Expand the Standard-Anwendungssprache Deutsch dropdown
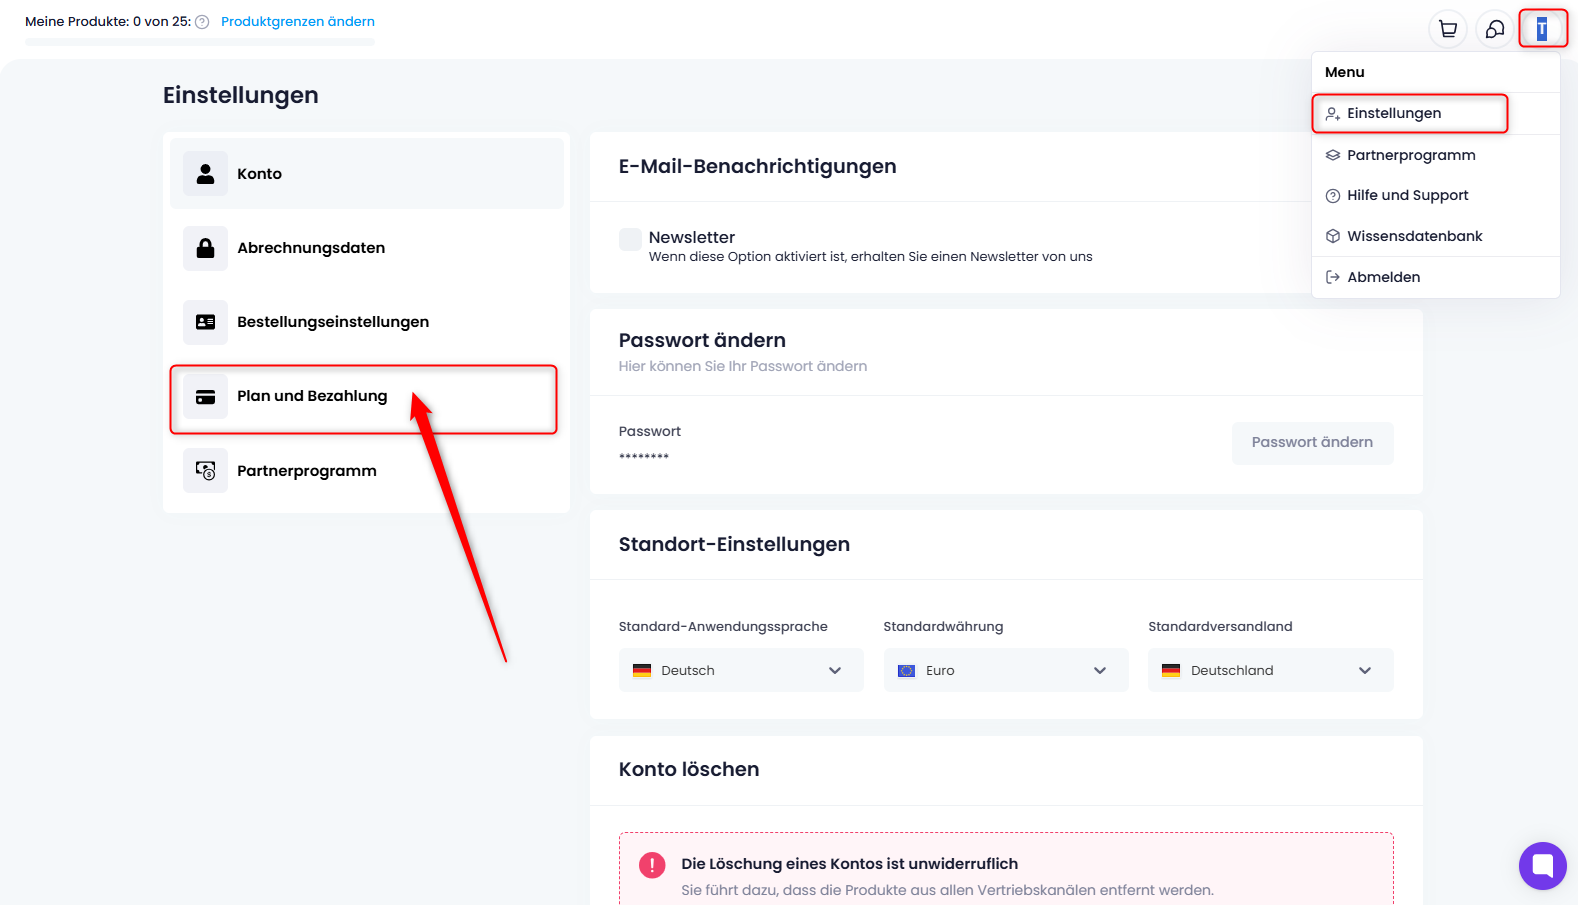The image size is (1578, 905). (x=741, y=670)
